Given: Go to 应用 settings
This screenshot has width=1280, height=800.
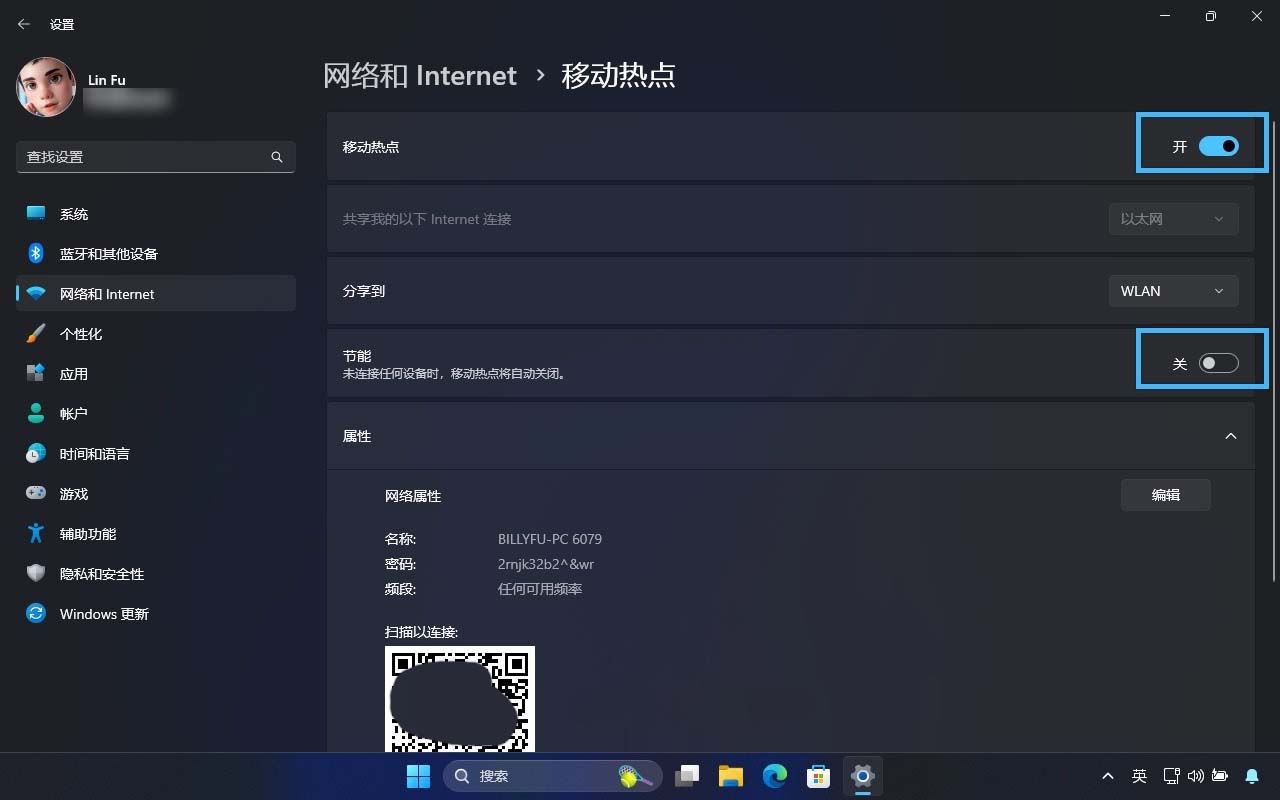Looking at the screenshot, I should click(74, 373).
